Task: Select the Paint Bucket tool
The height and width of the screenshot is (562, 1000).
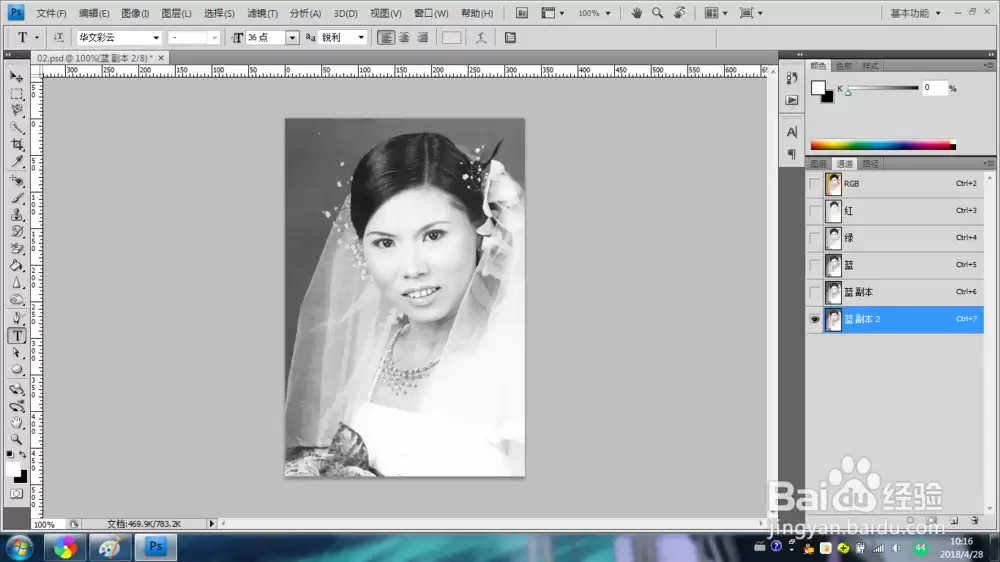Action: point(17,265)
